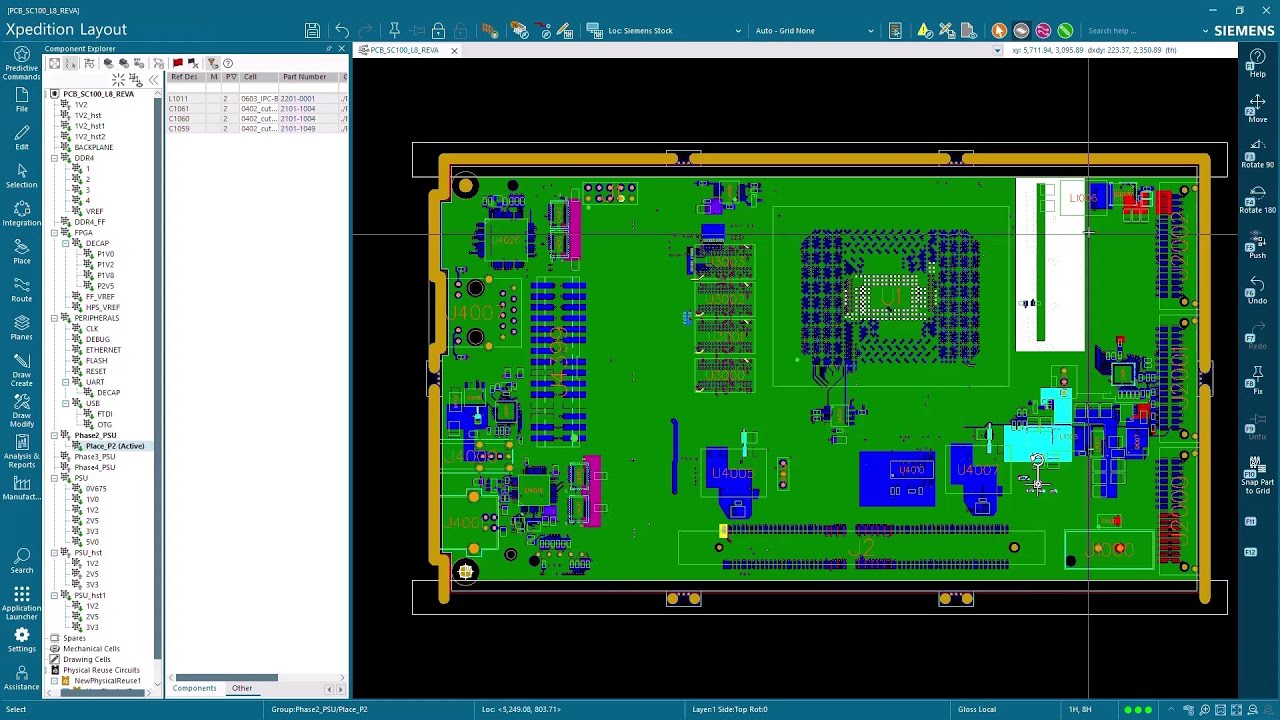Collapse the USB tree node
Image resolution: width=1280 pixels, height=720 pixels.
pyautogui.click(x=66, y=403)
